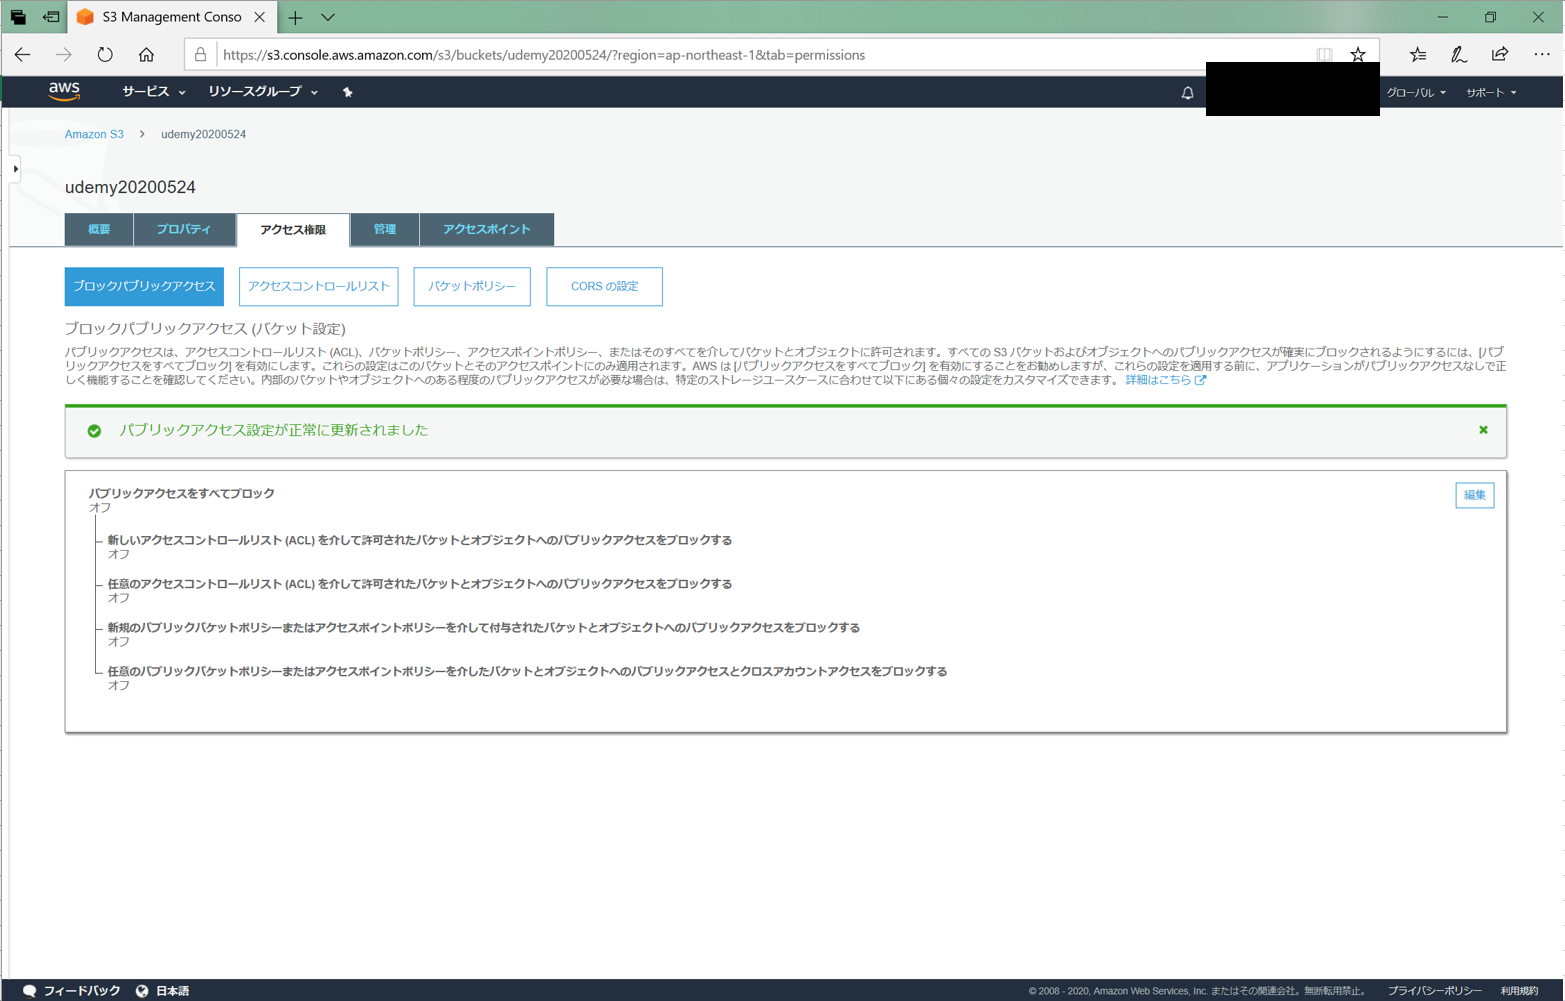The height and width of the screenshot is (1001, 1565).
Task: Expand the left side navigation panel
Action: point(15,169)
